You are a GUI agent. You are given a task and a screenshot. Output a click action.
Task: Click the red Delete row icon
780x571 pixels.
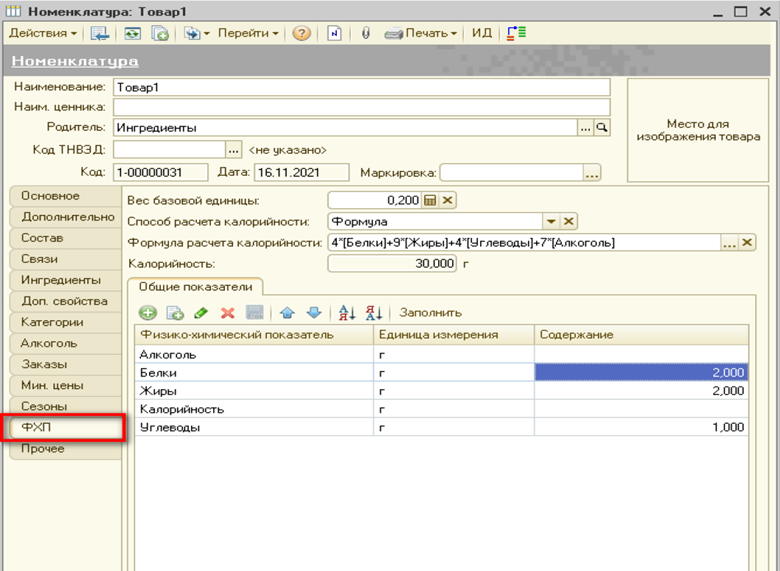pos(227,313)
